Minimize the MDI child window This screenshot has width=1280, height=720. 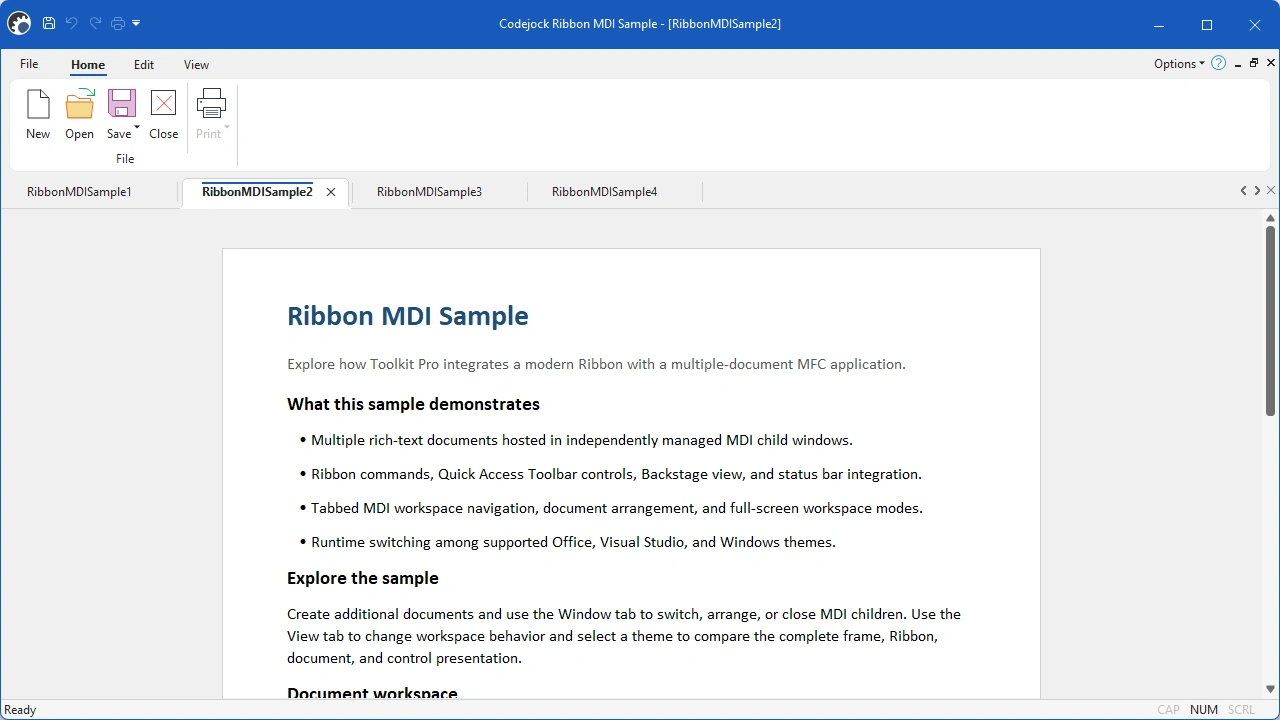coord(1238,64)
